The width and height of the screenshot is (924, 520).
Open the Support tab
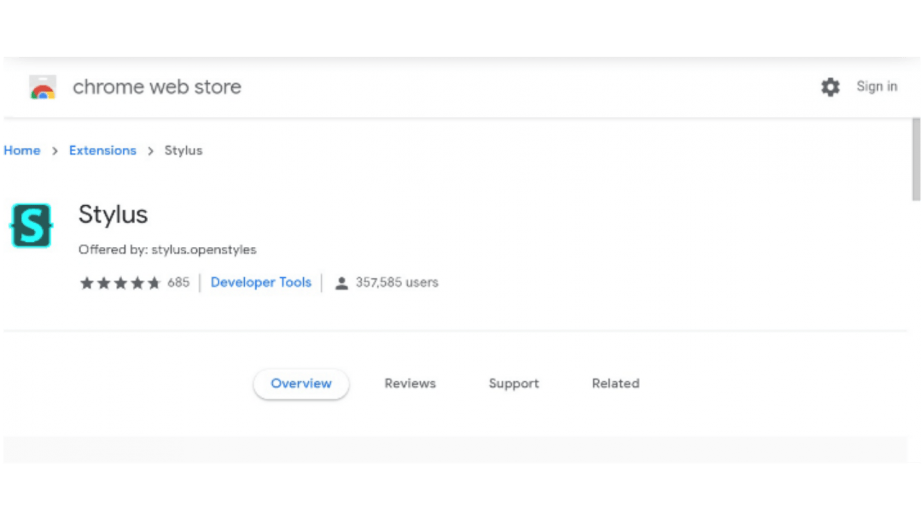click(514, 384)
